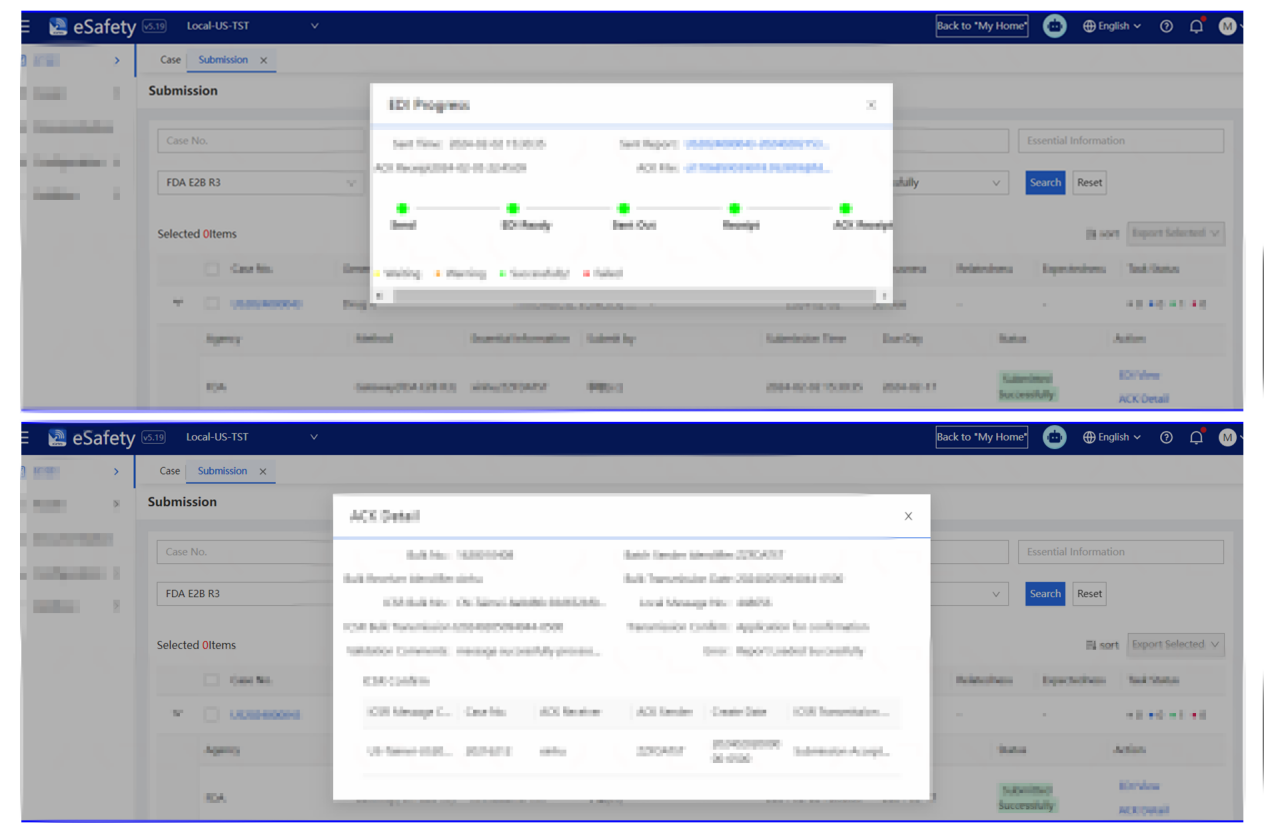Tick header Case No. checkbox in EDI Progress screenshot
Screen dimensions: 1264x833
tap(211, 269)
